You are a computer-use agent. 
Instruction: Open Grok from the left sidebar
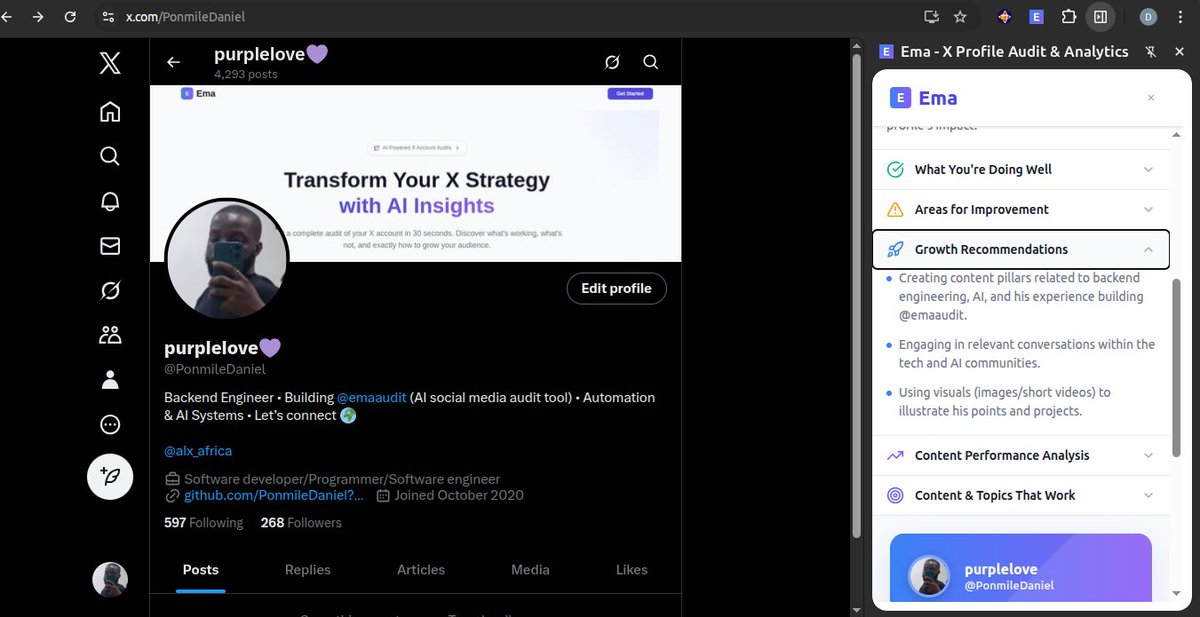point(110,290)
